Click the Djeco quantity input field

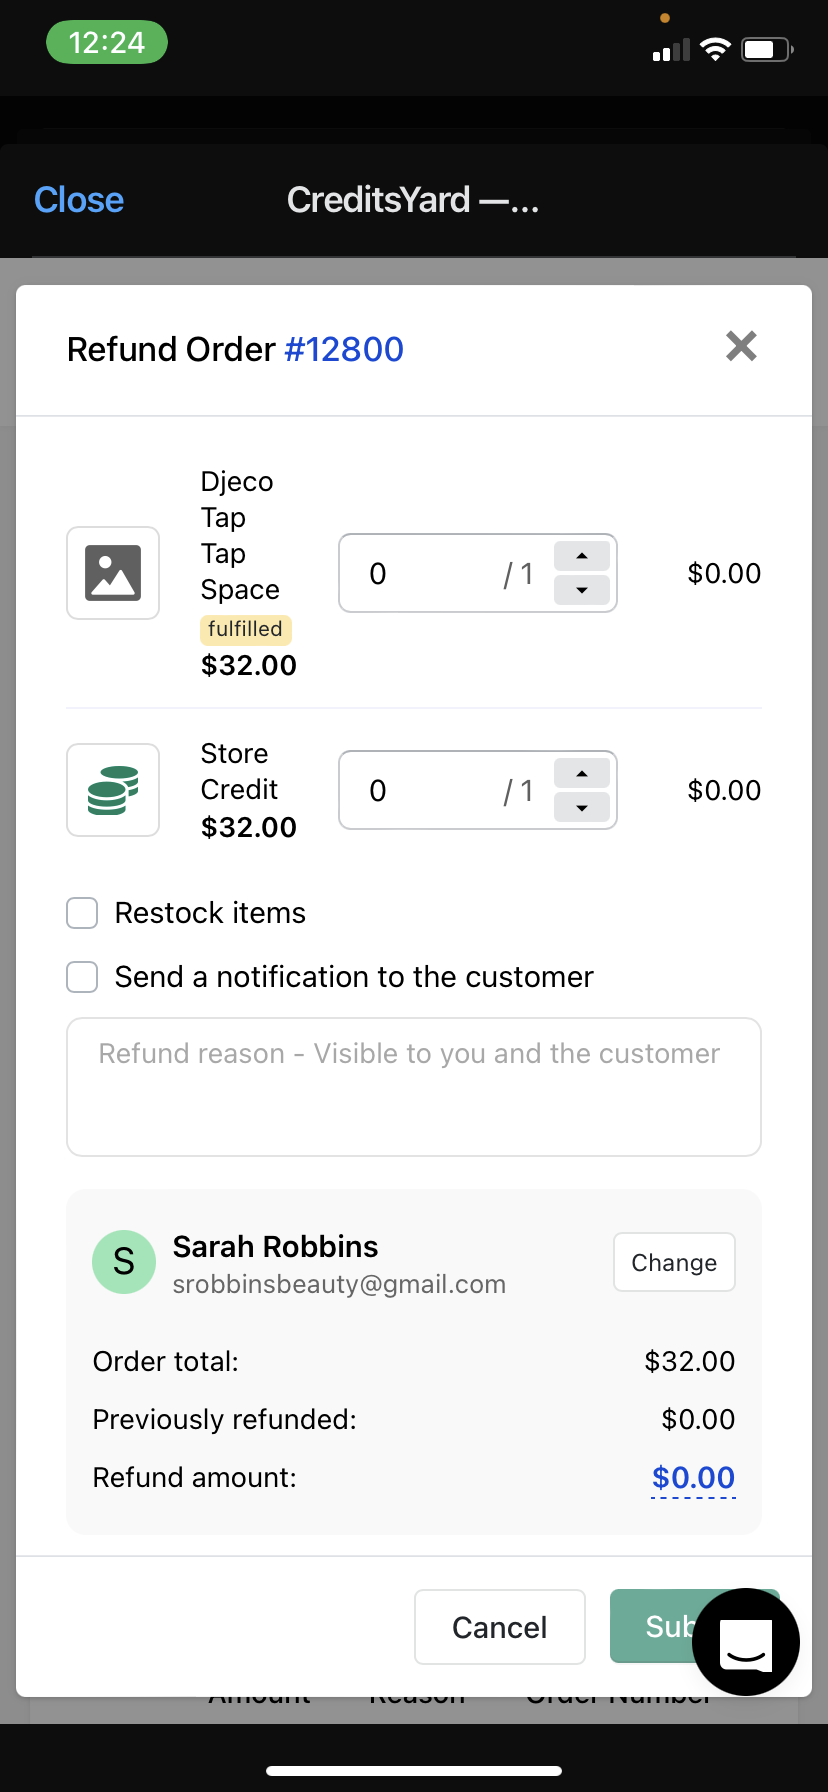coord(430,573)
